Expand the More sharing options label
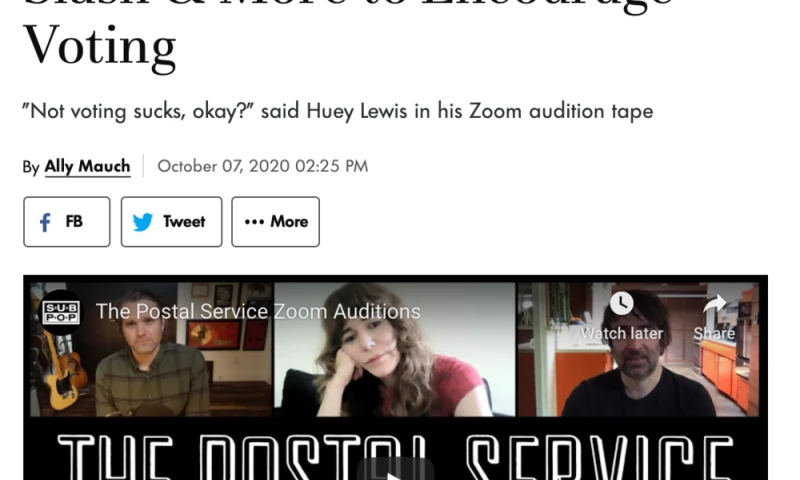 [x=289, y=222]
